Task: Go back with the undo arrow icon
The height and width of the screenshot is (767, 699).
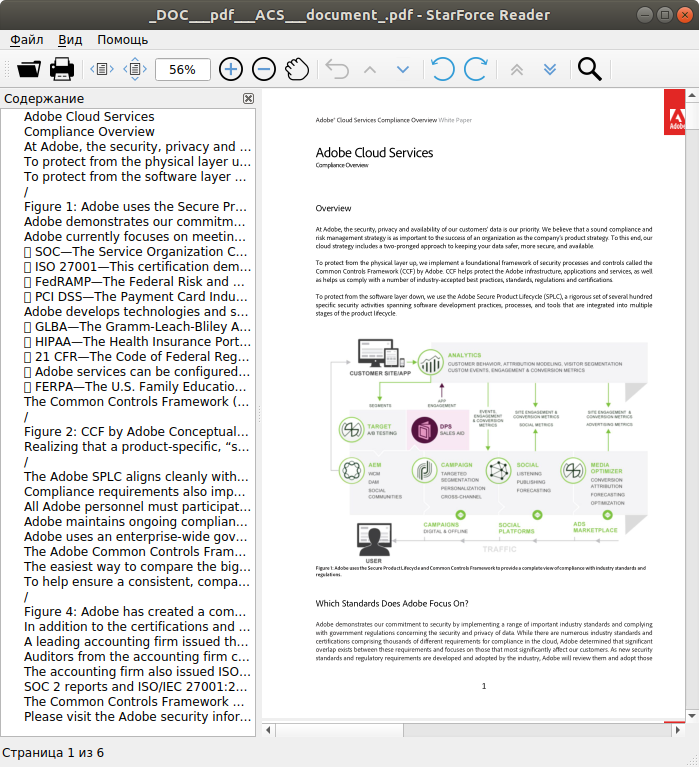Action: pos(337,69)
